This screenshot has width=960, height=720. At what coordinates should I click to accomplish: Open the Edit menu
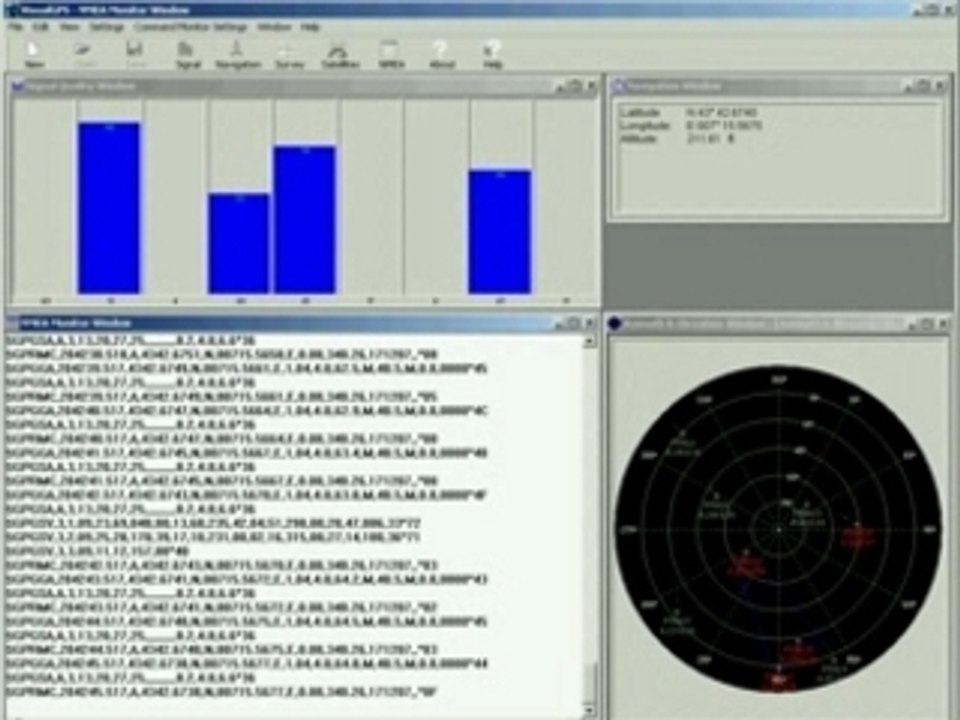click(40, 27)
